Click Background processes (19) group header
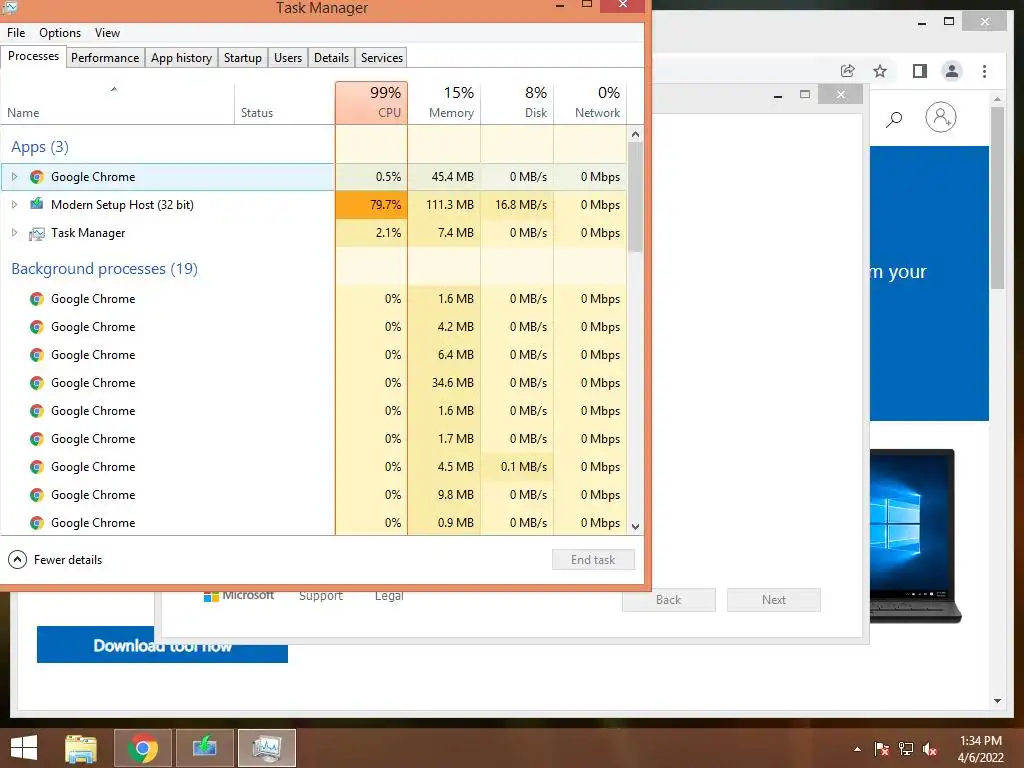 click(104, 268)
